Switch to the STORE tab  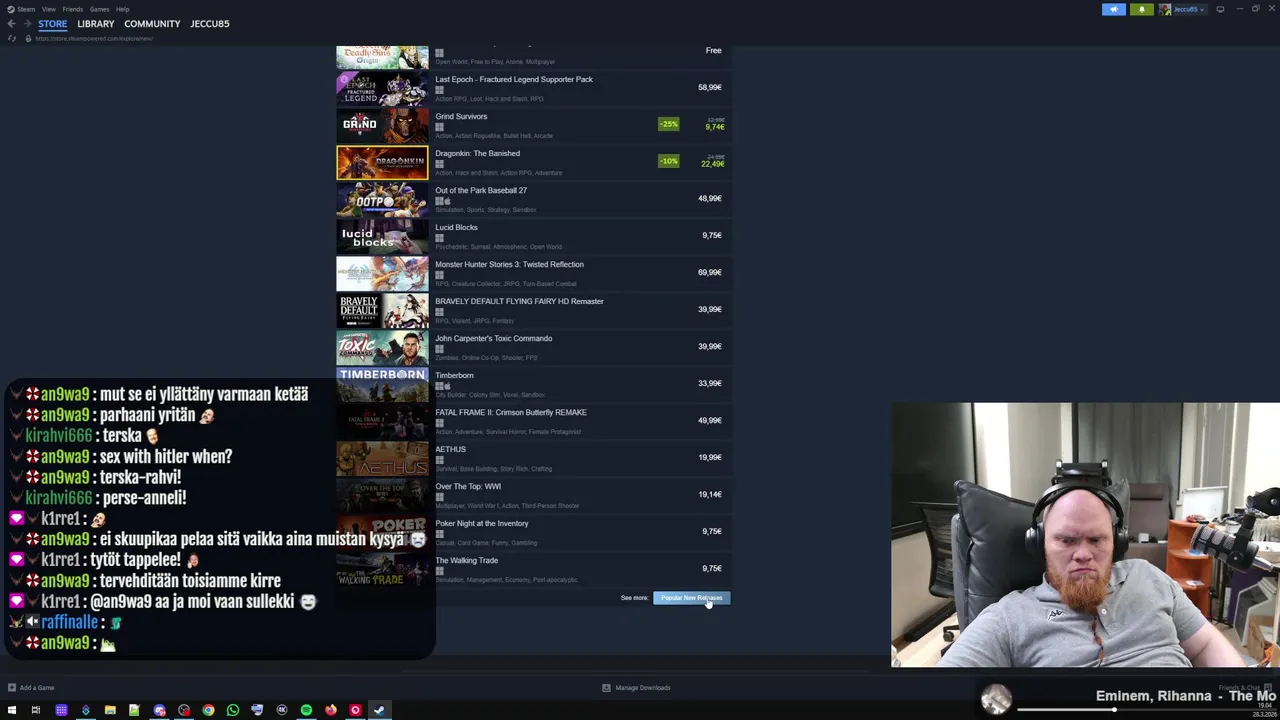click(x=53, y=24)
